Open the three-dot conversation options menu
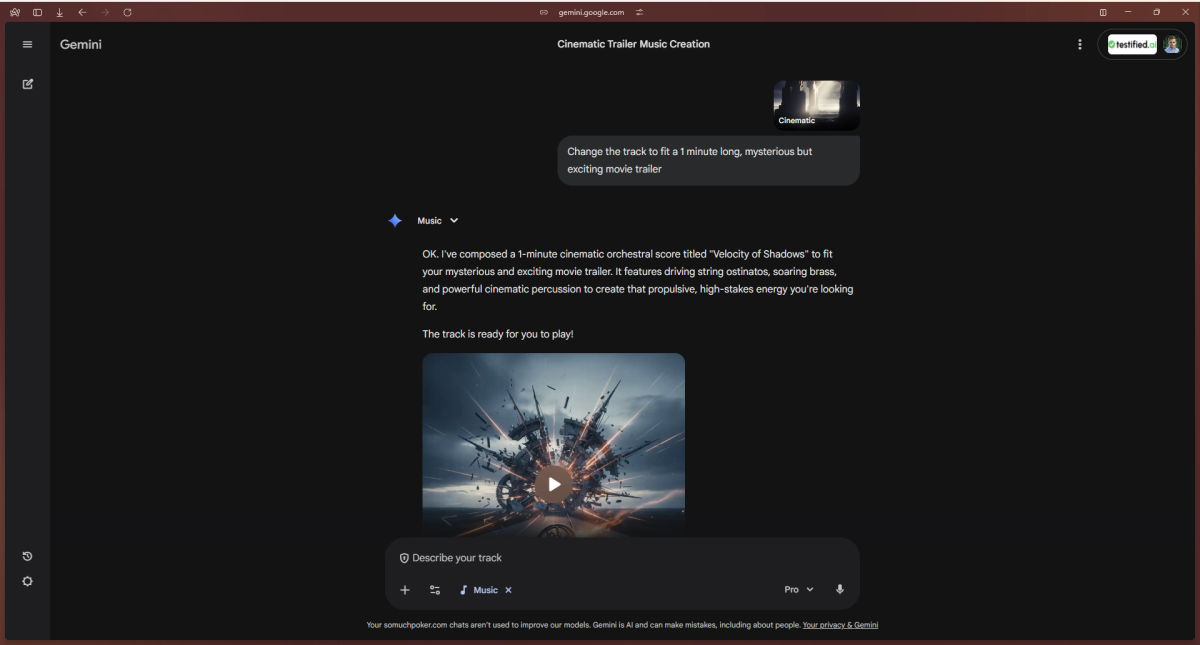1200x645 pixels. point(1079,44)
